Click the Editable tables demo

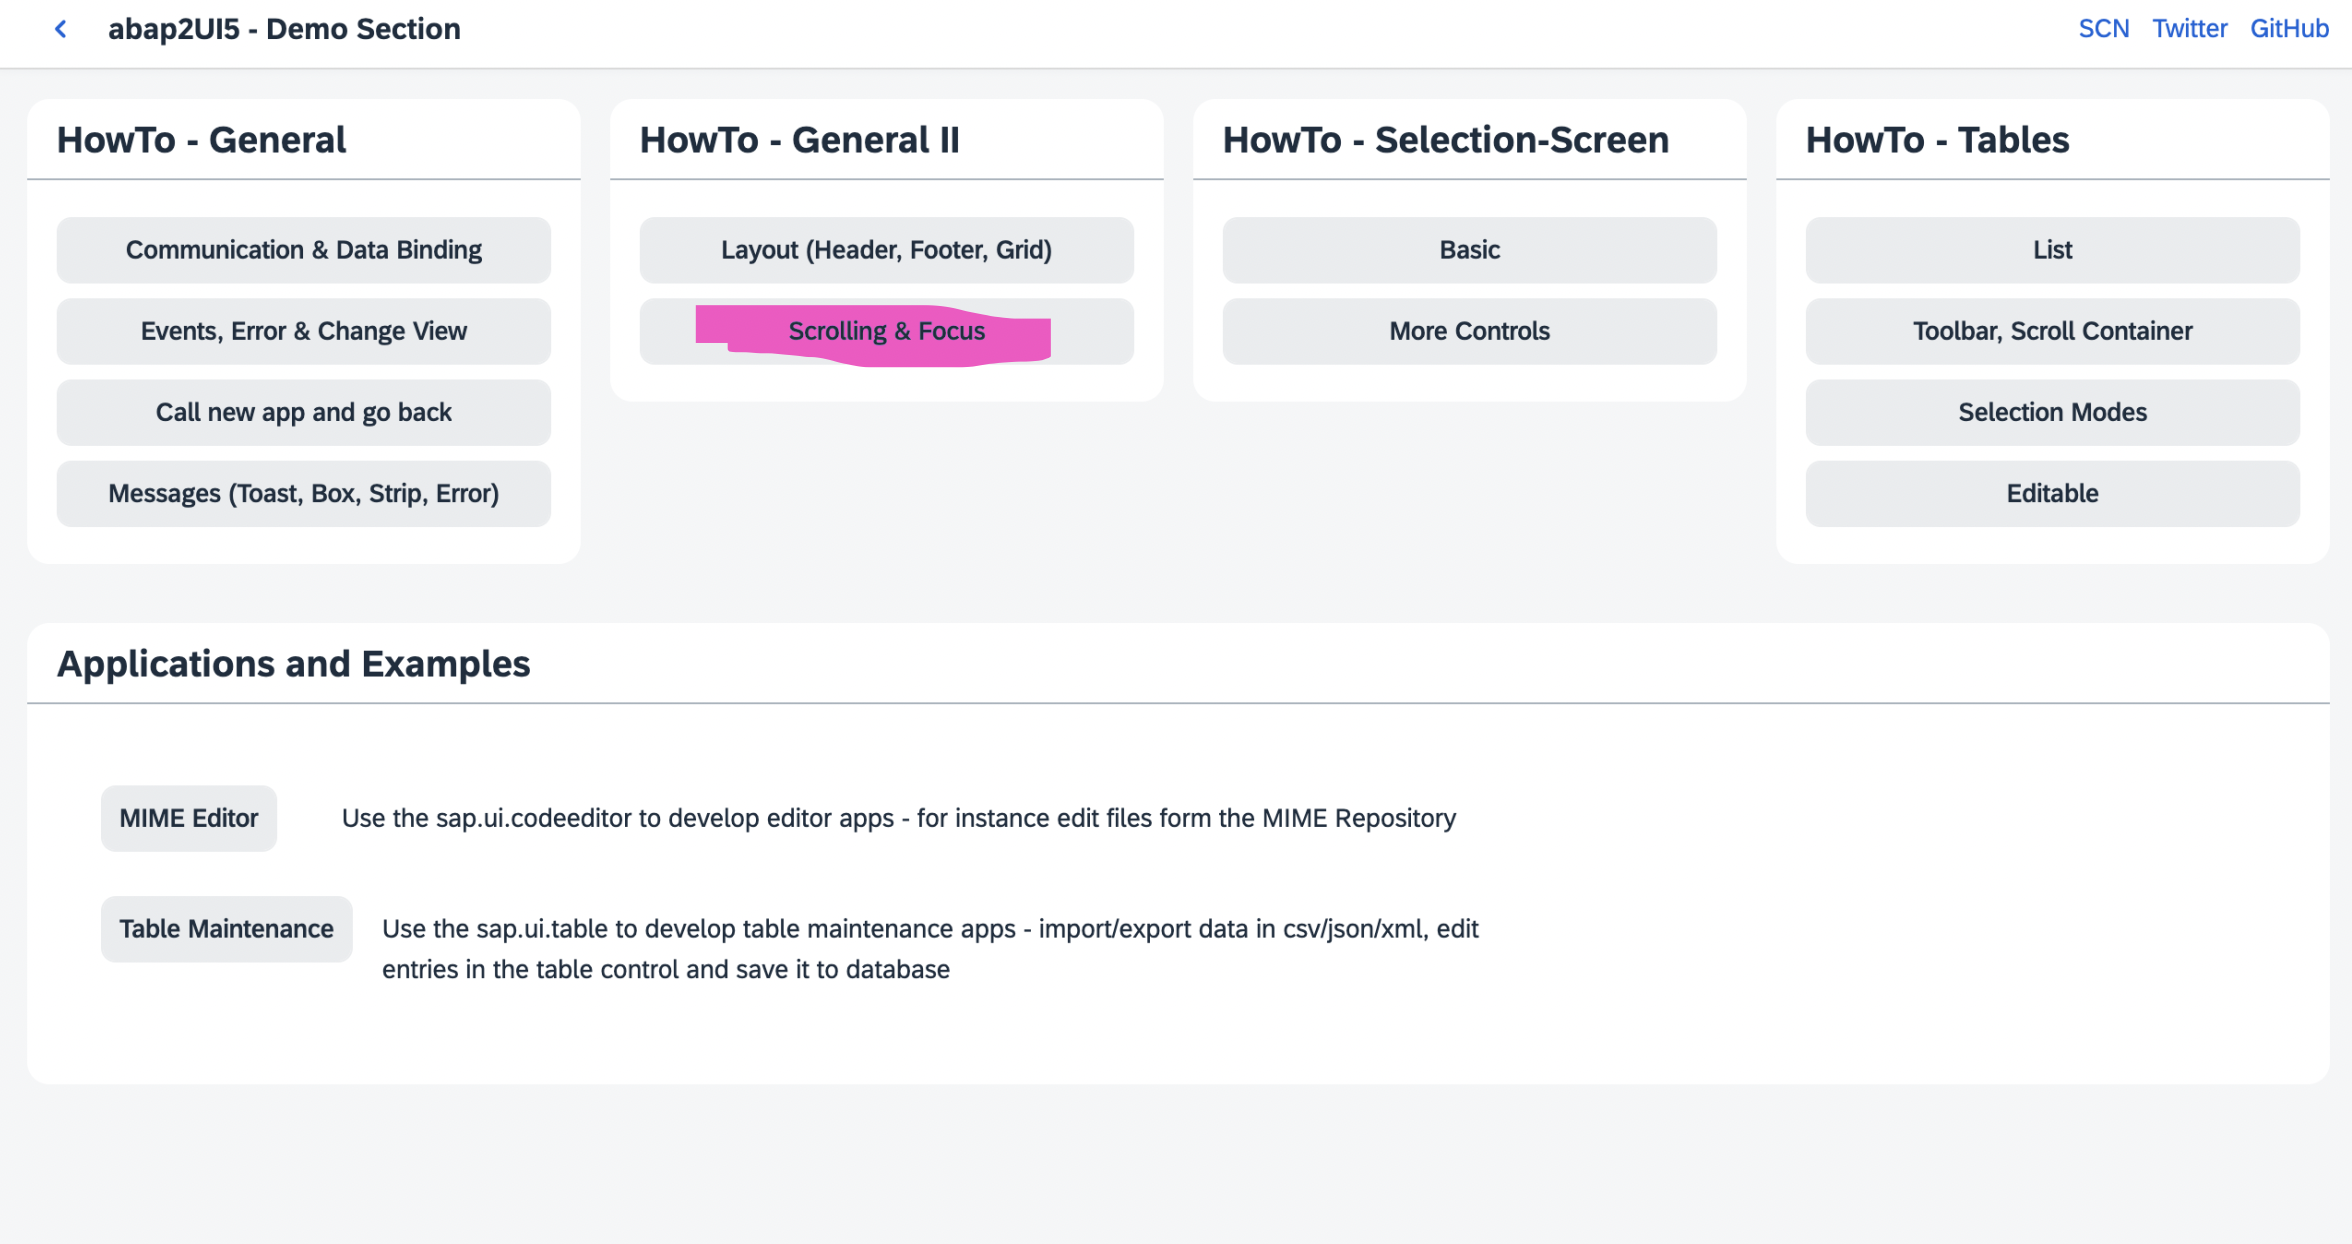coord(2051,493)
